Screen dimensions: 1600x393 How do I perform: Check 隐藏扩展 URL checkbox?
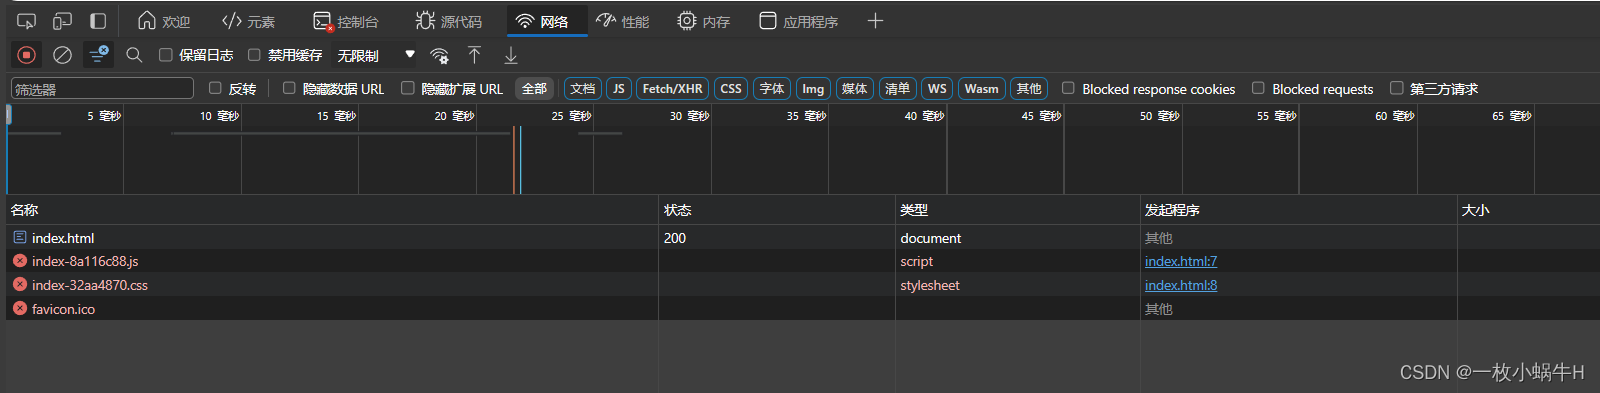(407, 88)
